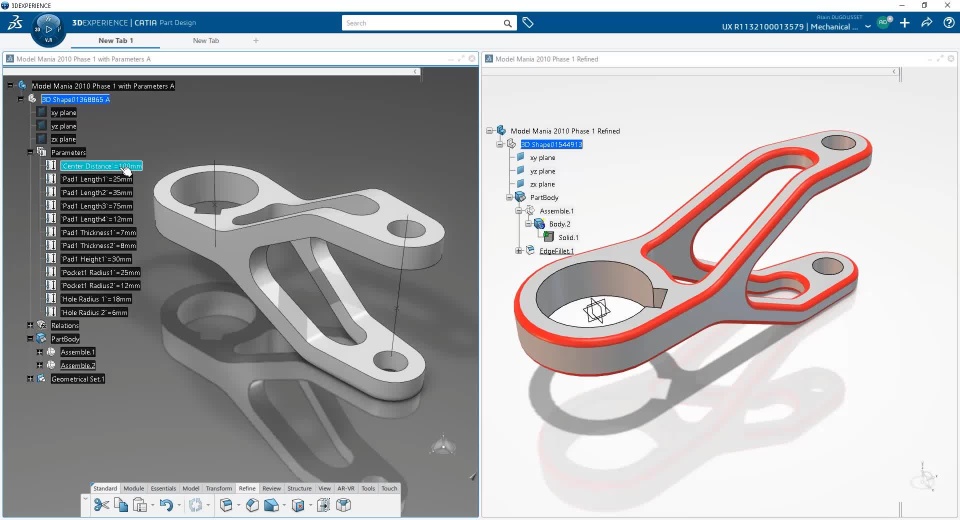Screen dimensions: 960x520
Task: Select the Draft Angle tool
Action: click(x=271, y=505)
